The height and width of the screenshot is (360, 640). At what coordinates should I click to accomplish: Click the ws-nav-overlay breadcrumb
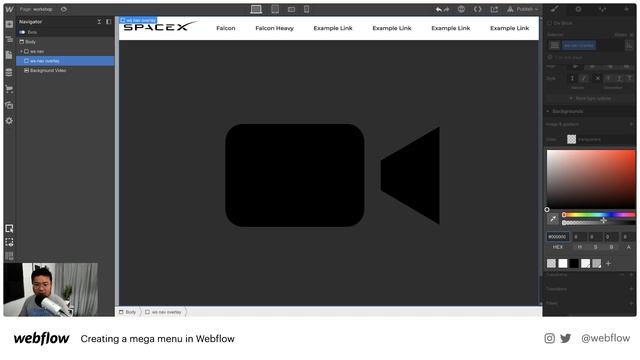pyautogui.click(x=163, y=312)
